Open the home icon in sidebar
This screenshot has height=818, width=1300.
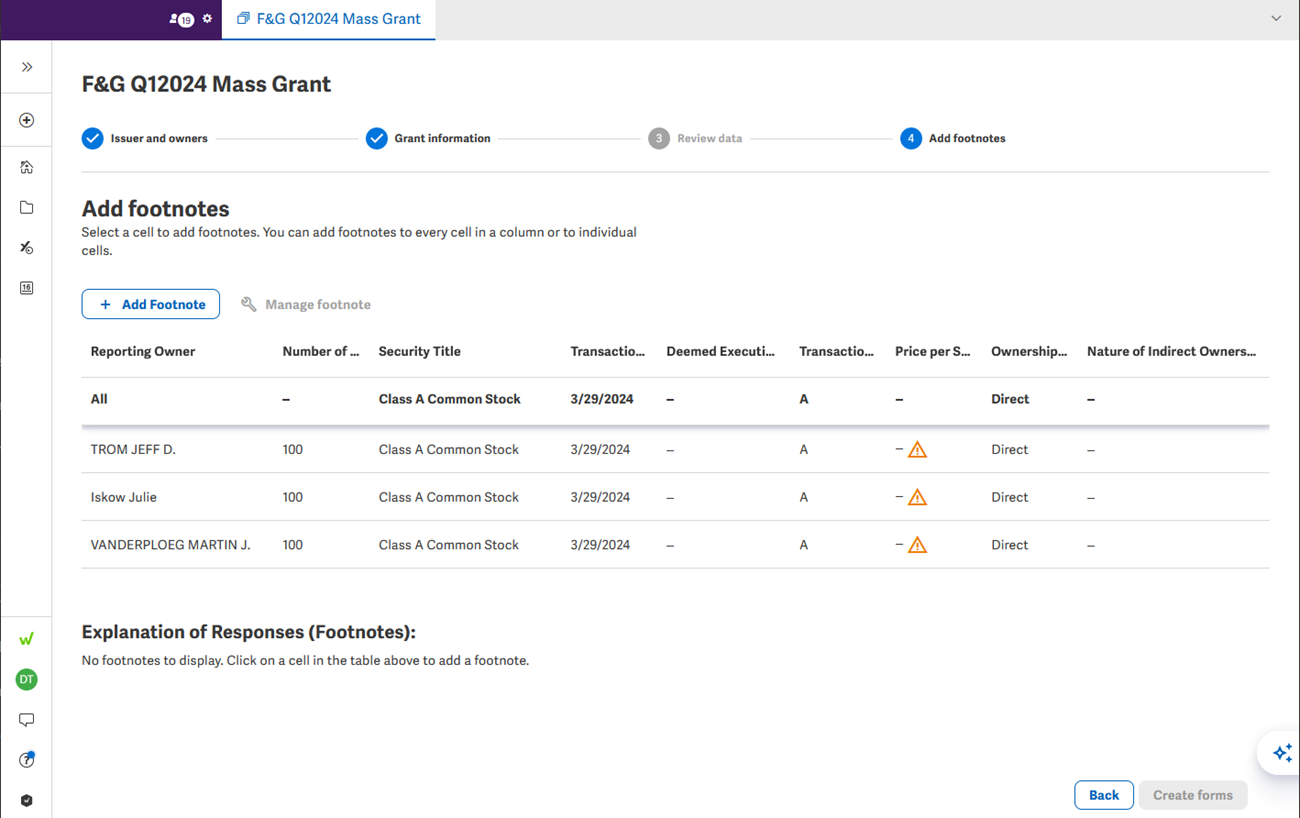(x=27, y=167)
